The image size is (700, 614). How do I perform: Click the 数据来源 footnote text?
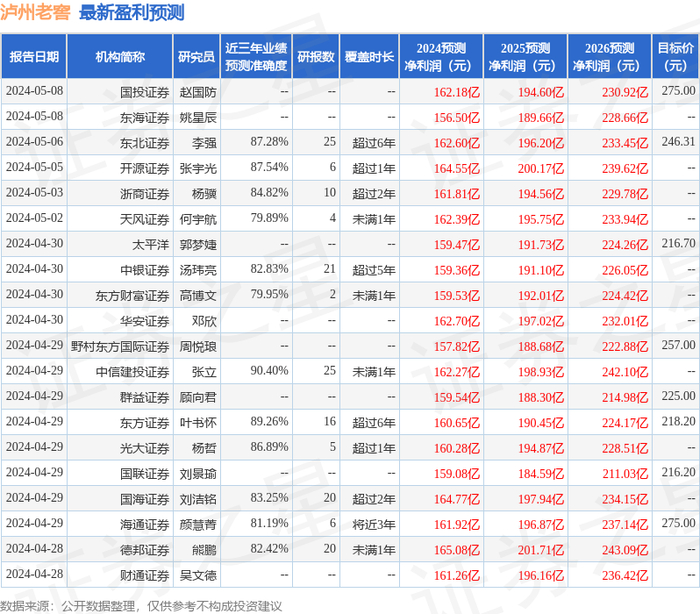[x=141, y=606]
